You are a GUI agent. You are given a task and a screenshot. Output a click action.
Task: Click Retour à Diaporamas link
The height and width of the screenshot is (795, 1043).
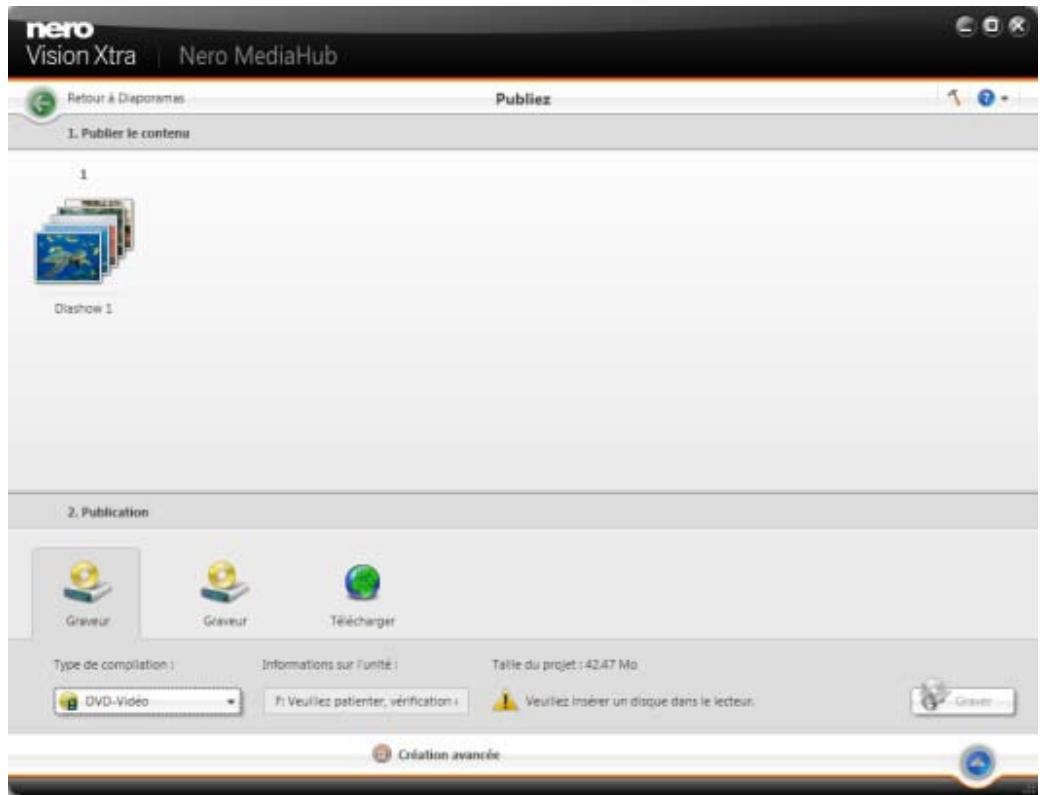(125, 98)
